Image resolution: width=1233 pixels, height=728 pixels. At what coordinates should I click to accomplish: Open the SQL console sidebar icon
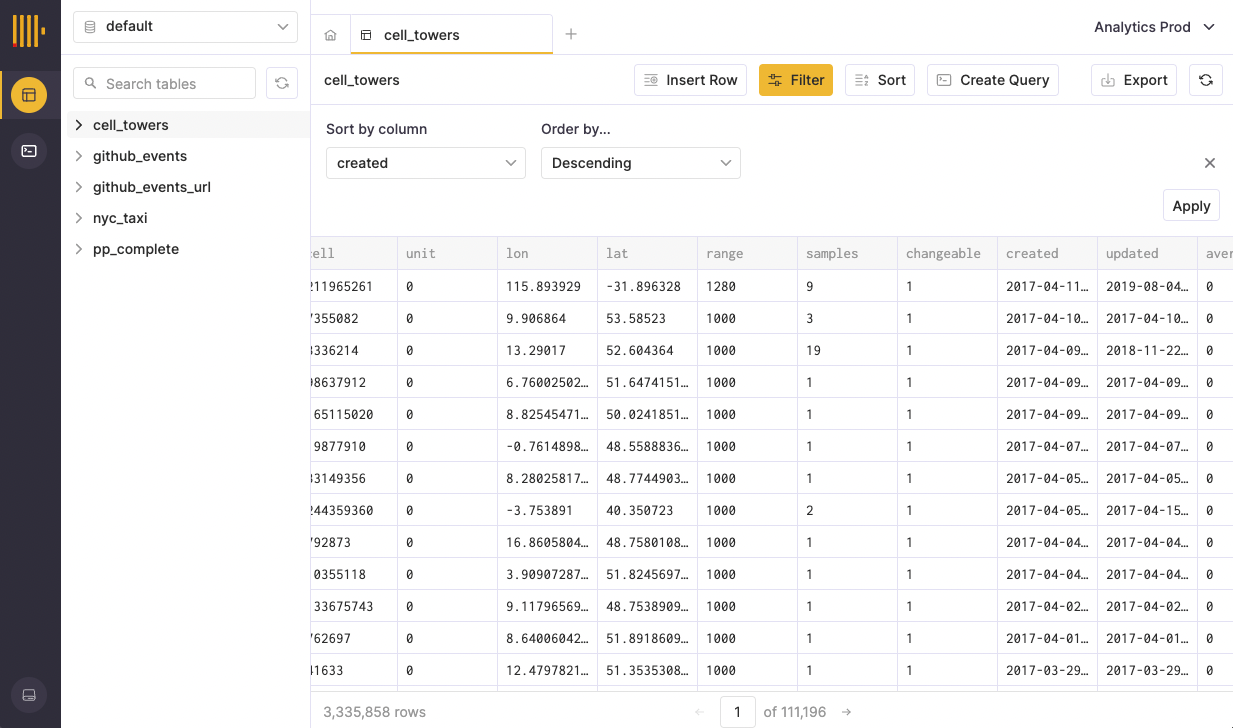point(29,151)
